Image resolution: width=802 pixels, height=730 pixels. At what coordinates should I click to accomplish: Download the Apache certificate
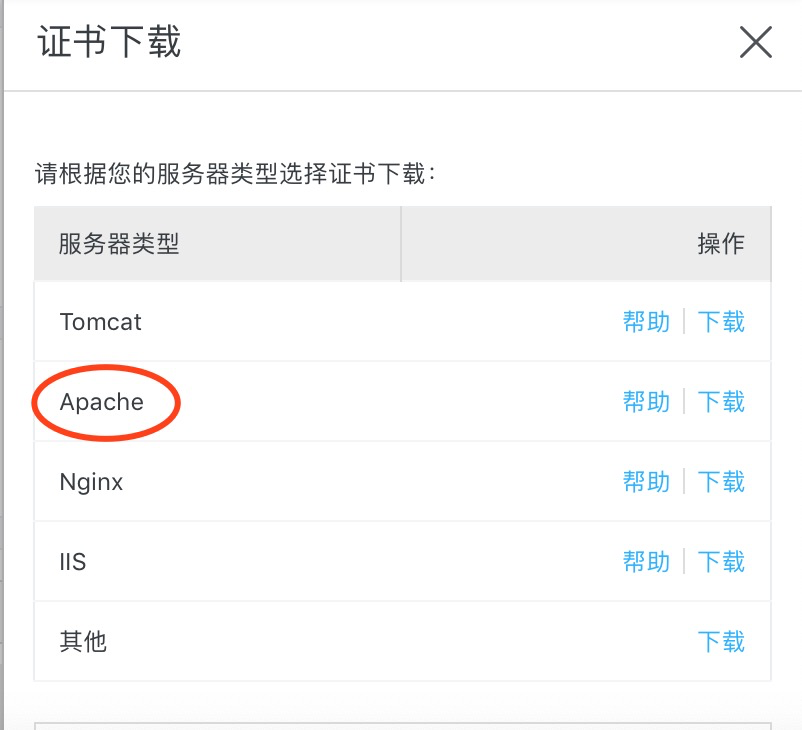tap(721, 402)
